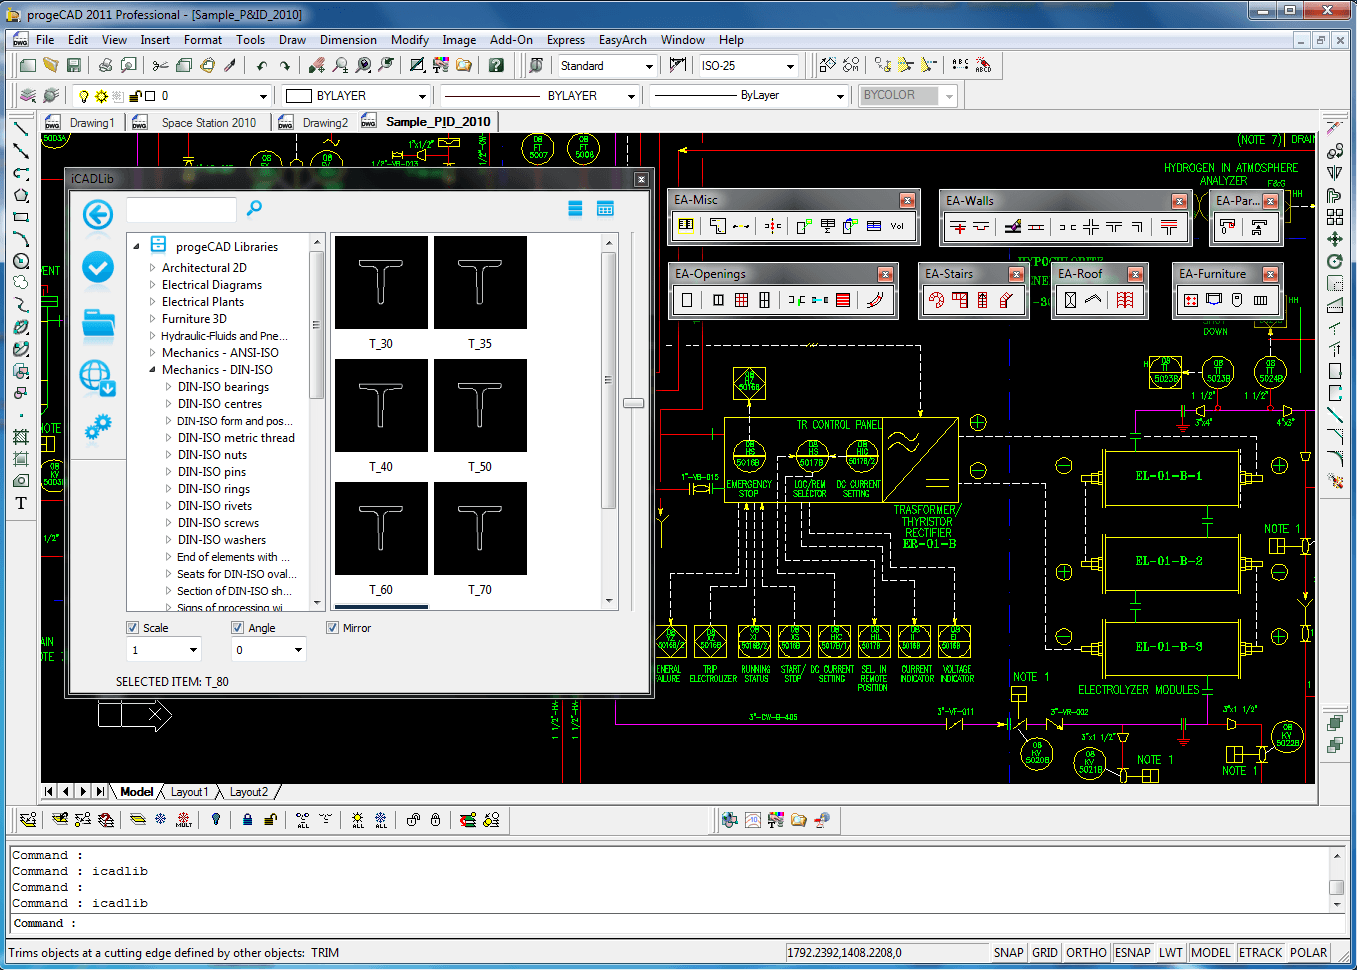1357x970 pixels.
Task: Select Electrical Diagrams in the library tree
Action: tap(212, 285)
